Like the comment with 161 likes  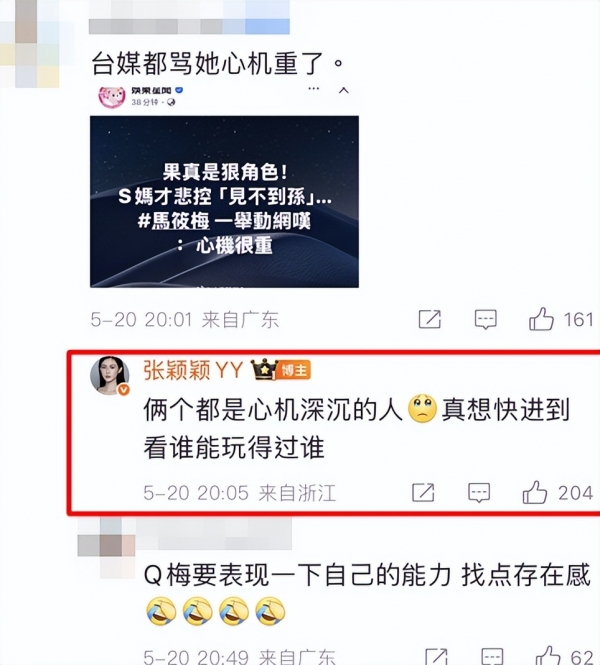click(541, 319)
